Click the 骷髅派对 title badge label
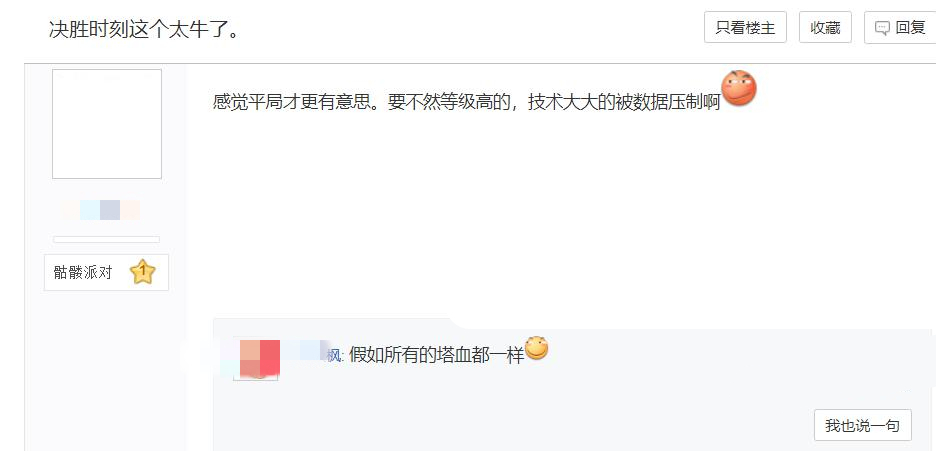 [x=83, y=273]
